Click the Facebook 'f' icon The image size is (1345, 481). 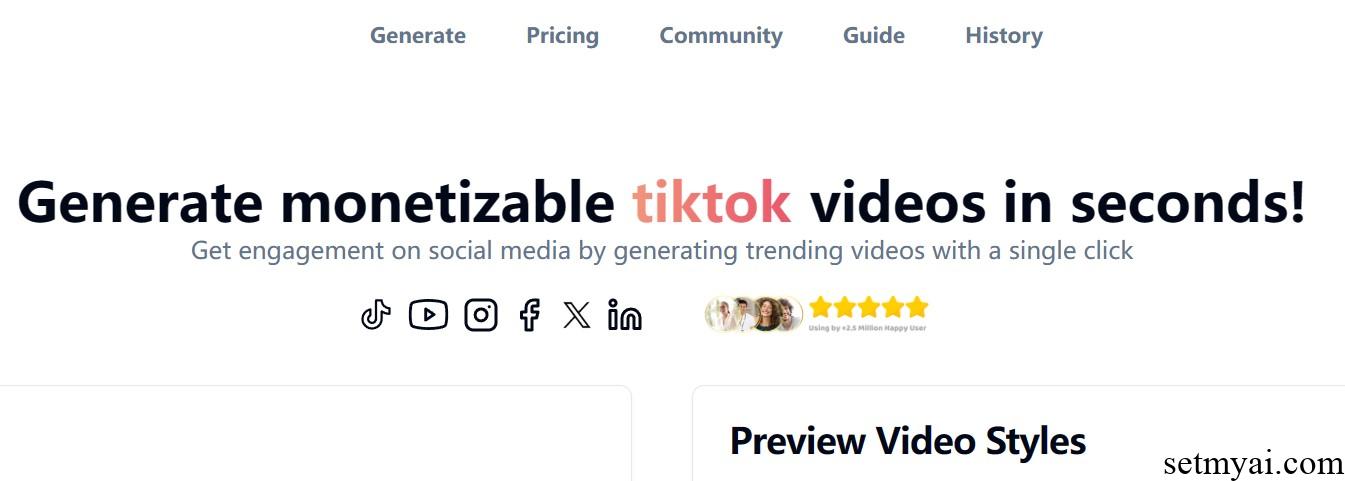pyautogui.click(x=530, y=315)
